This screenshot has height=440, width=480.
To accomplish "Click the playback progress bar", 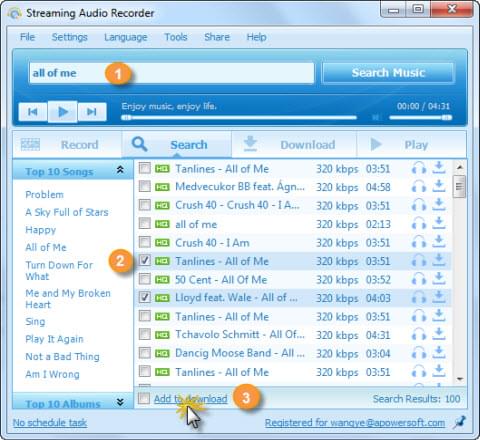I will (x=239, y=117).
